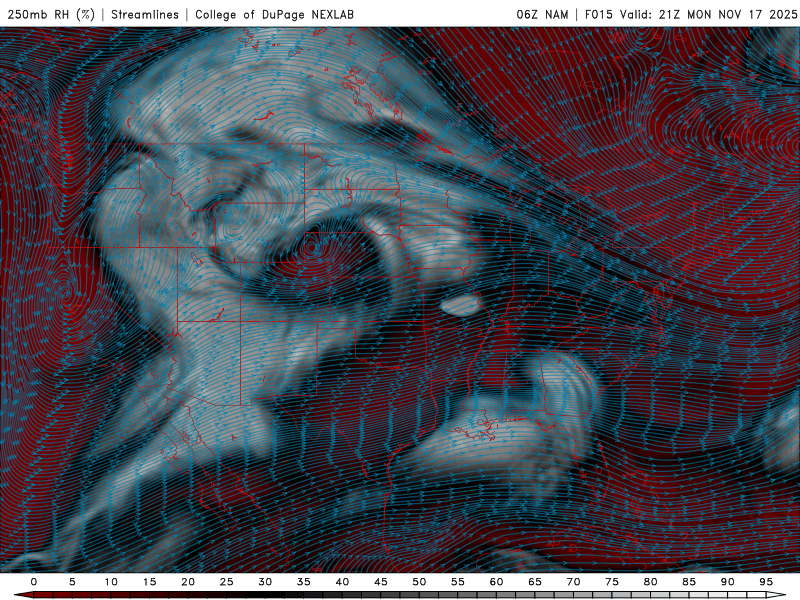Click the 70 label on color scale
The width and height of the screenshot is (800, 600).
(x=573, y=582)
